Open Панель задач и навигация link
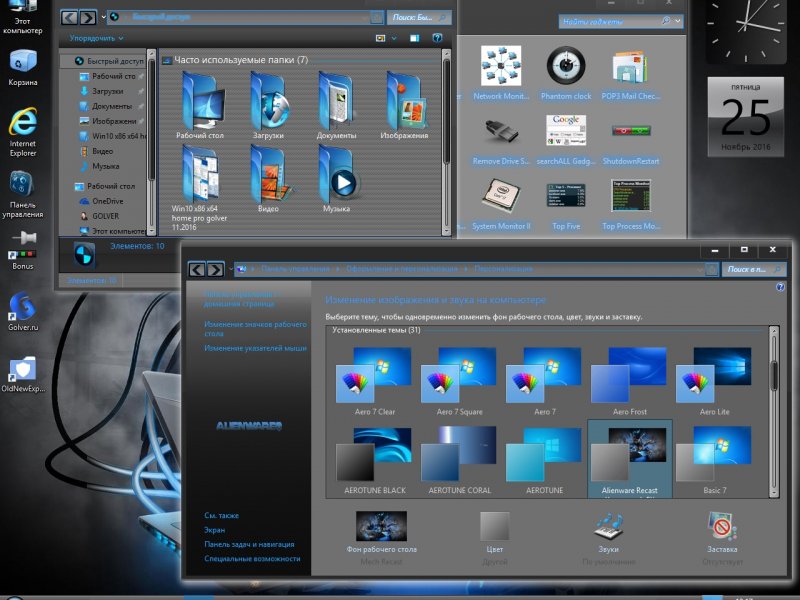Image resolution: width=800 pixels, height=600 pixels. click(x=249, y=544)
